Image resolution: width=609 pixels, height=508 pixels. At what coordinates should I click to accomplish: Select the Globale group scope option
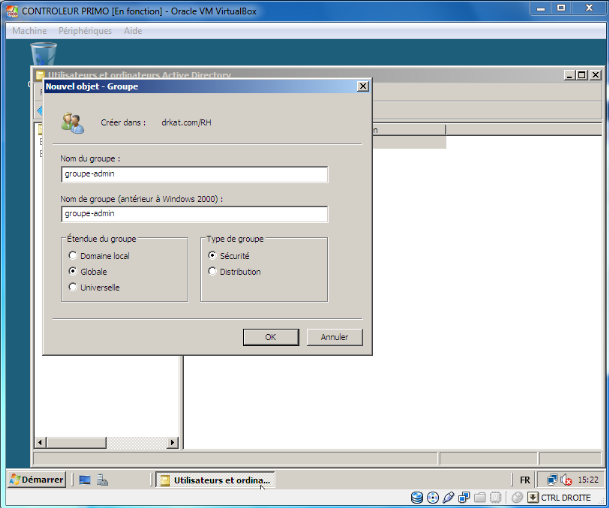click(73, 271)
